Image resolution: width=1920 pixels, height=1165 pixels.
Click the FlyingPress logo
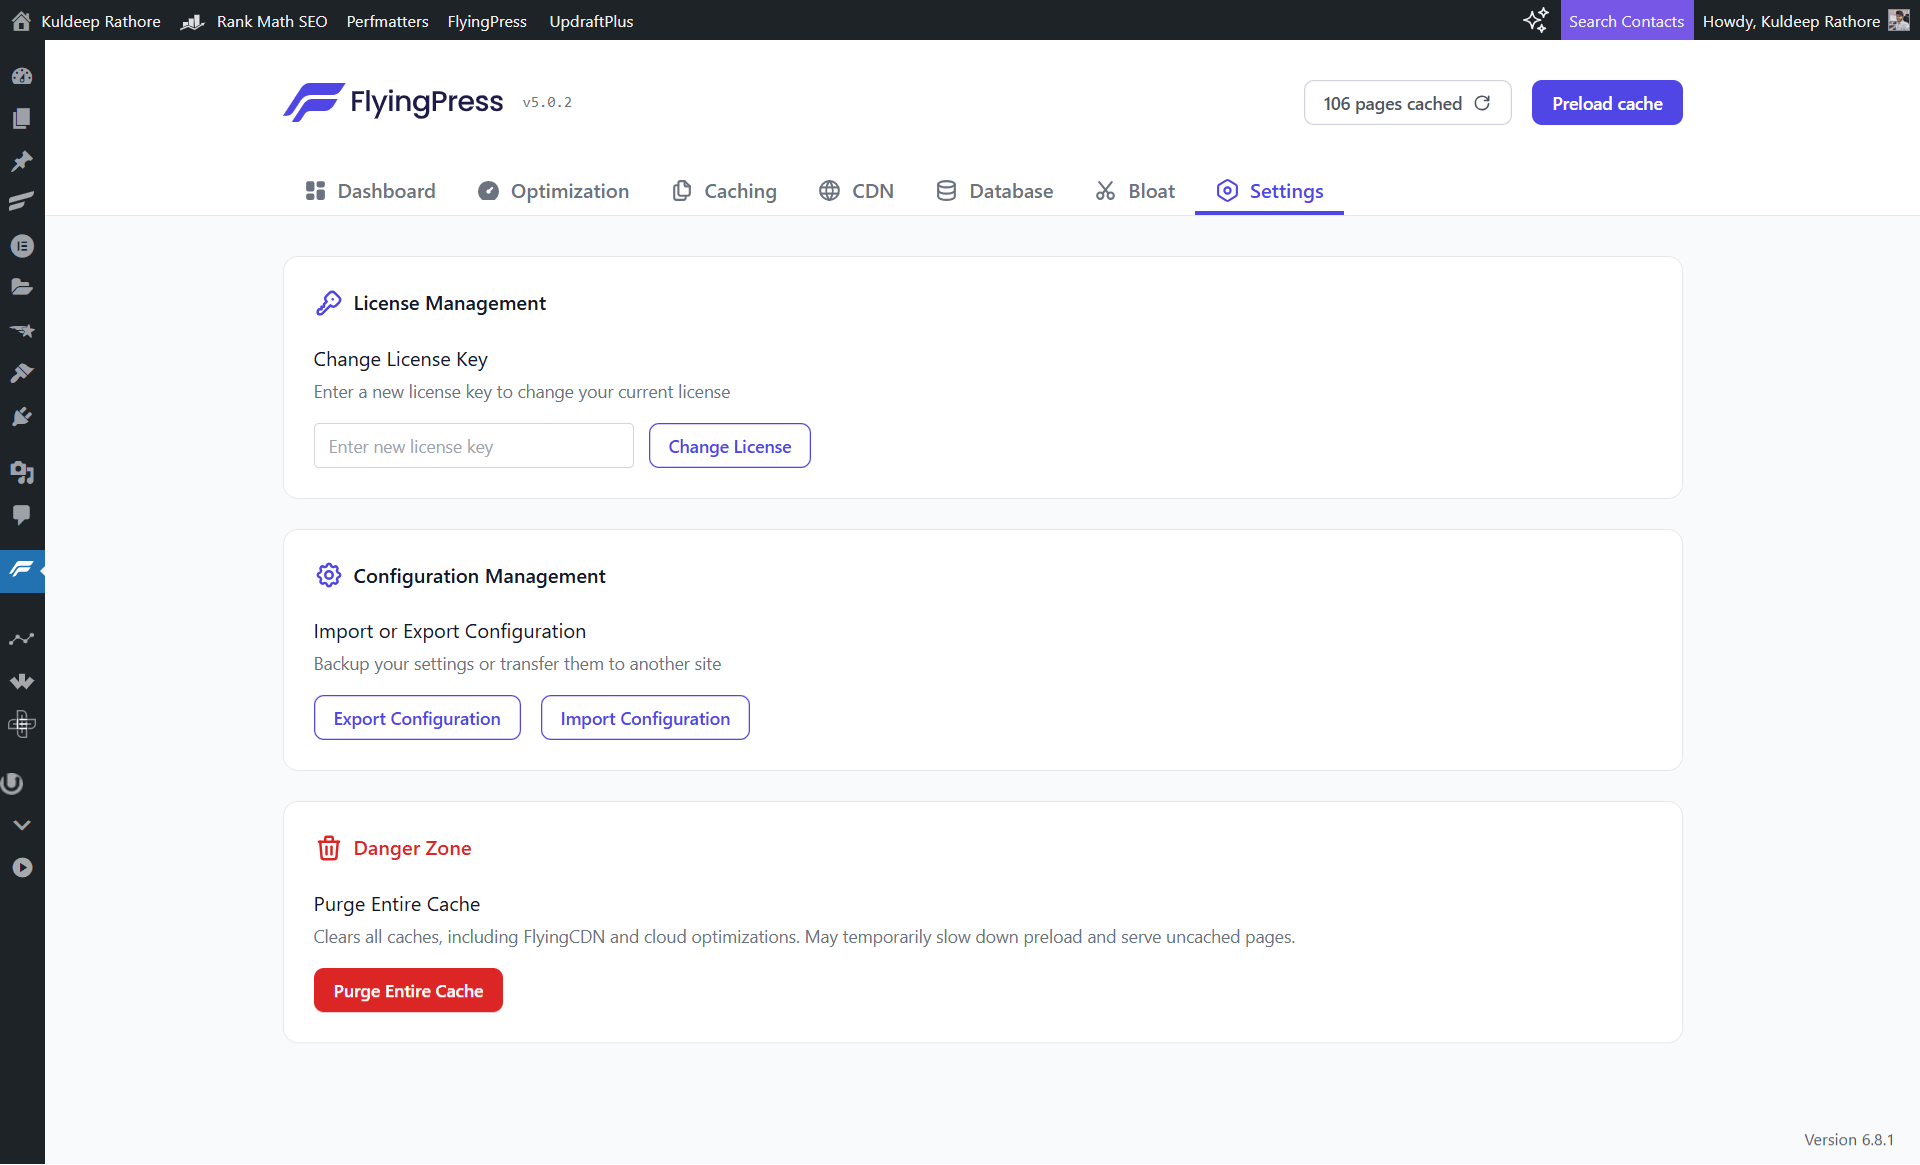[393, 102]
